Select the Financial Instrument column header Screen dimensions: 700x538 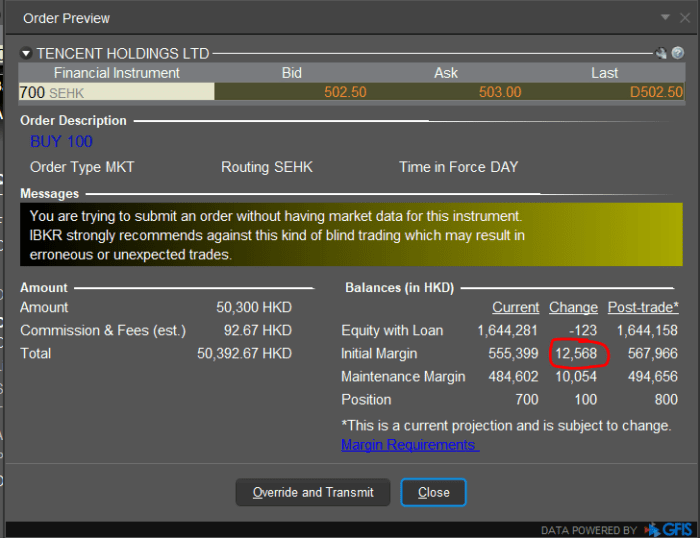117,73
